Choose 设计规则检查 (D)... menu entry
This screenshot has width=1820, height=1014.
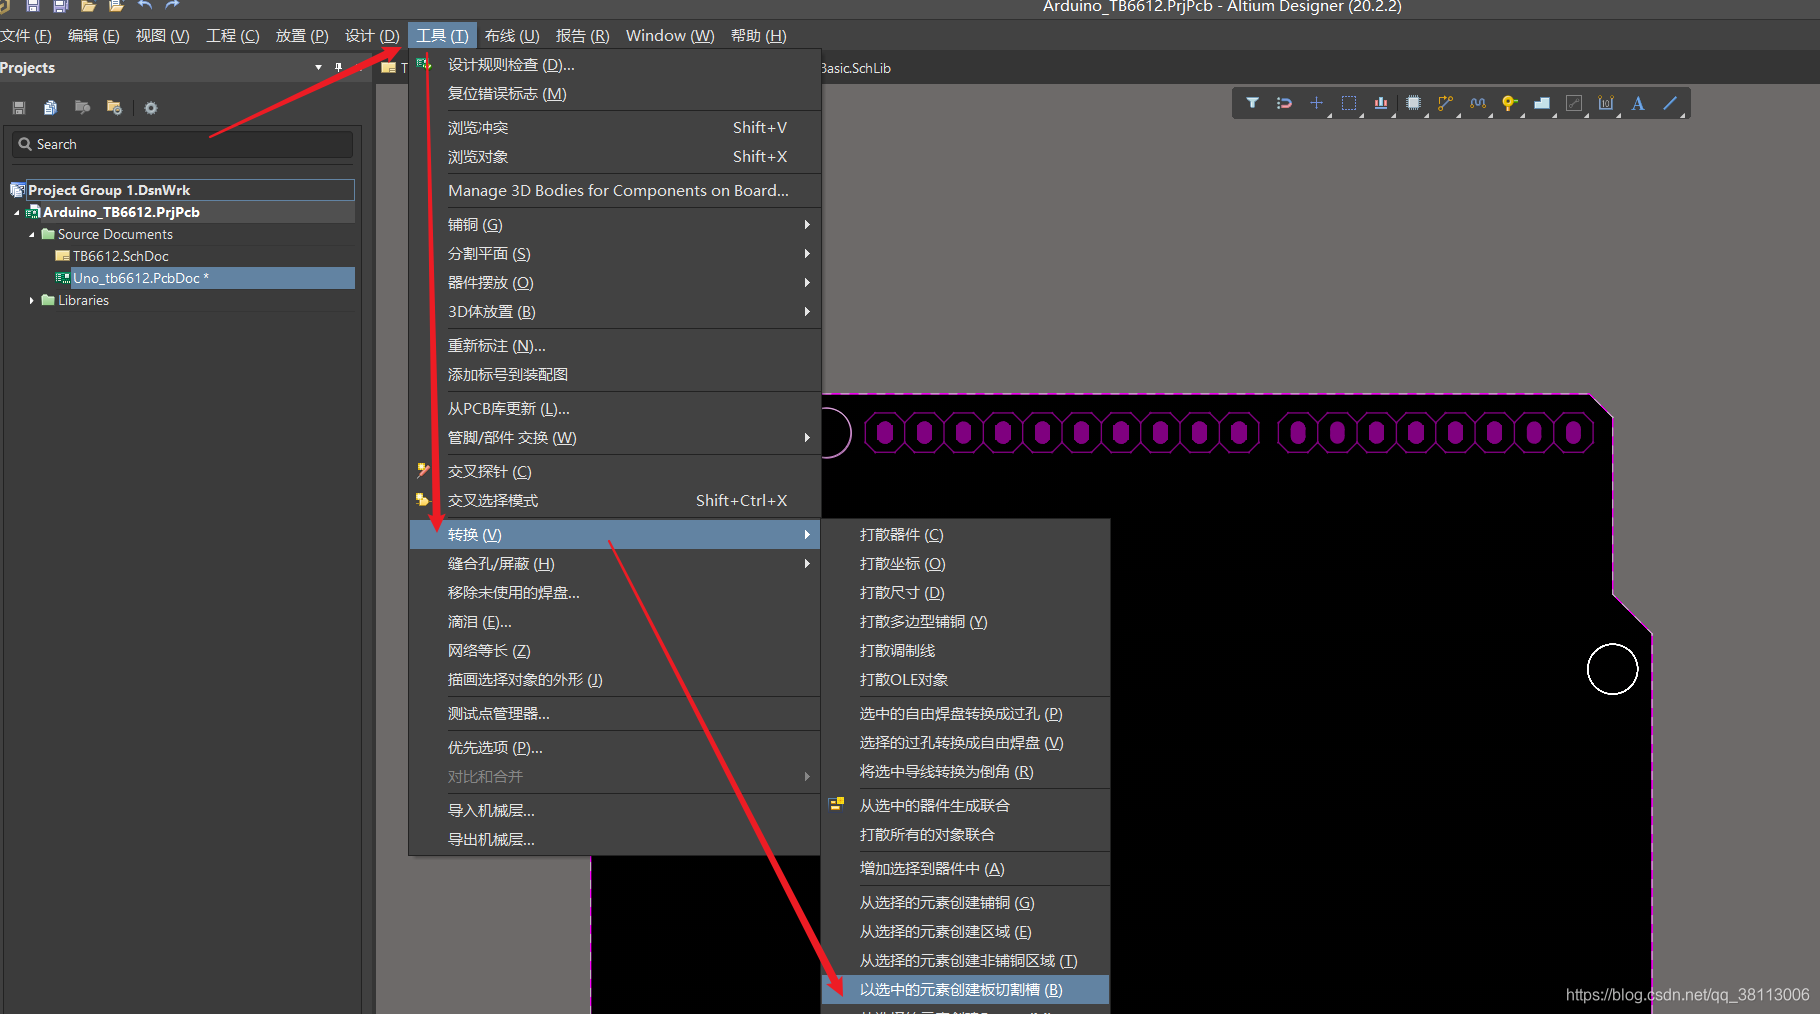(614, 65)
